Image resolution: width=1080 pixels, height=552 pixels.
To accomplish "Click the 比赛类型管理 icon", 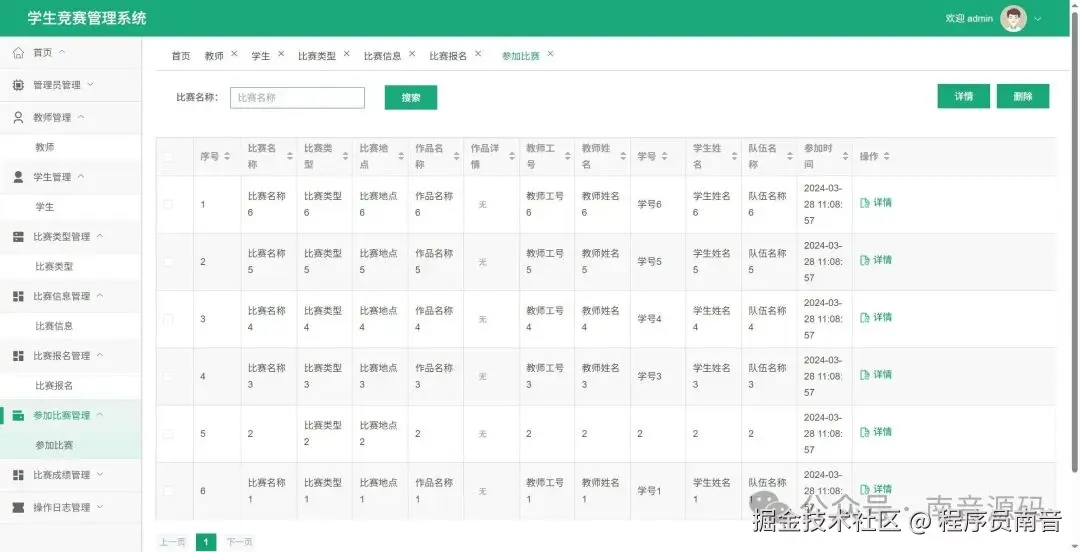I will point(19,236).
